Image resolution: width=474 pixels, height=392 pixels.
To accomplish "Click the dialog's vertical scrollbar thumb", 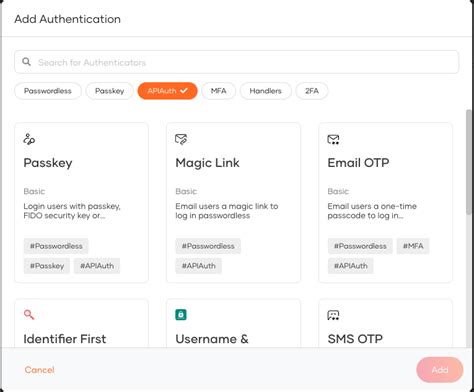I will [469, 162].
